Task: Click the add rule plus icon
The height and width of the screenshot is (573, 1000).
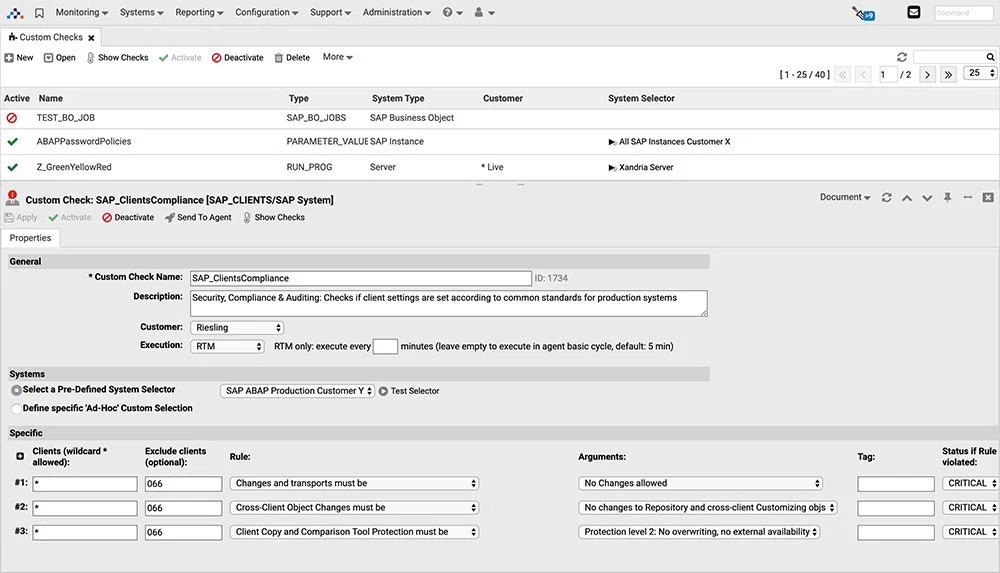Action: point(20,457)
